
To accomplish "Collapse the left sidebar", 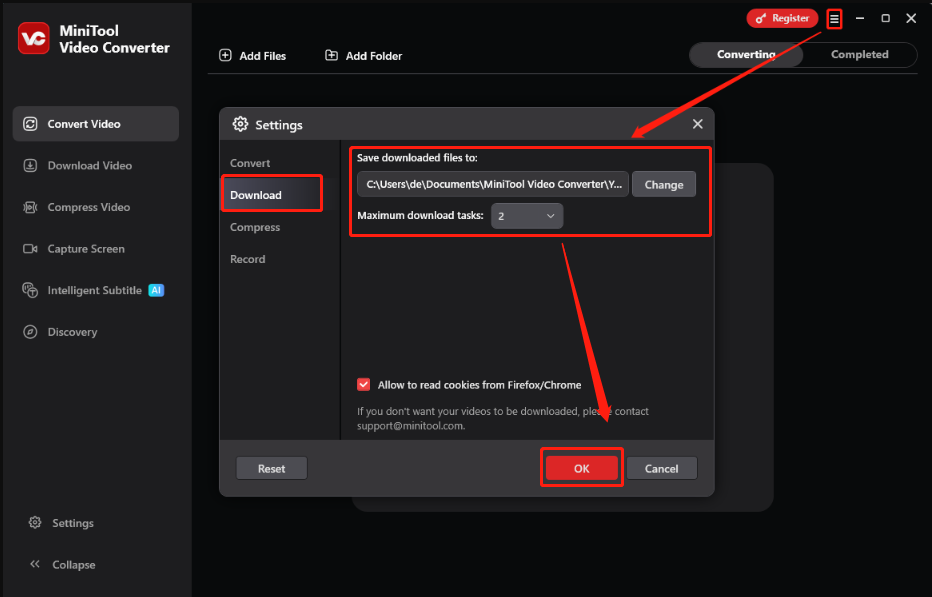I will pyautogui.click(x=62, y=564).
